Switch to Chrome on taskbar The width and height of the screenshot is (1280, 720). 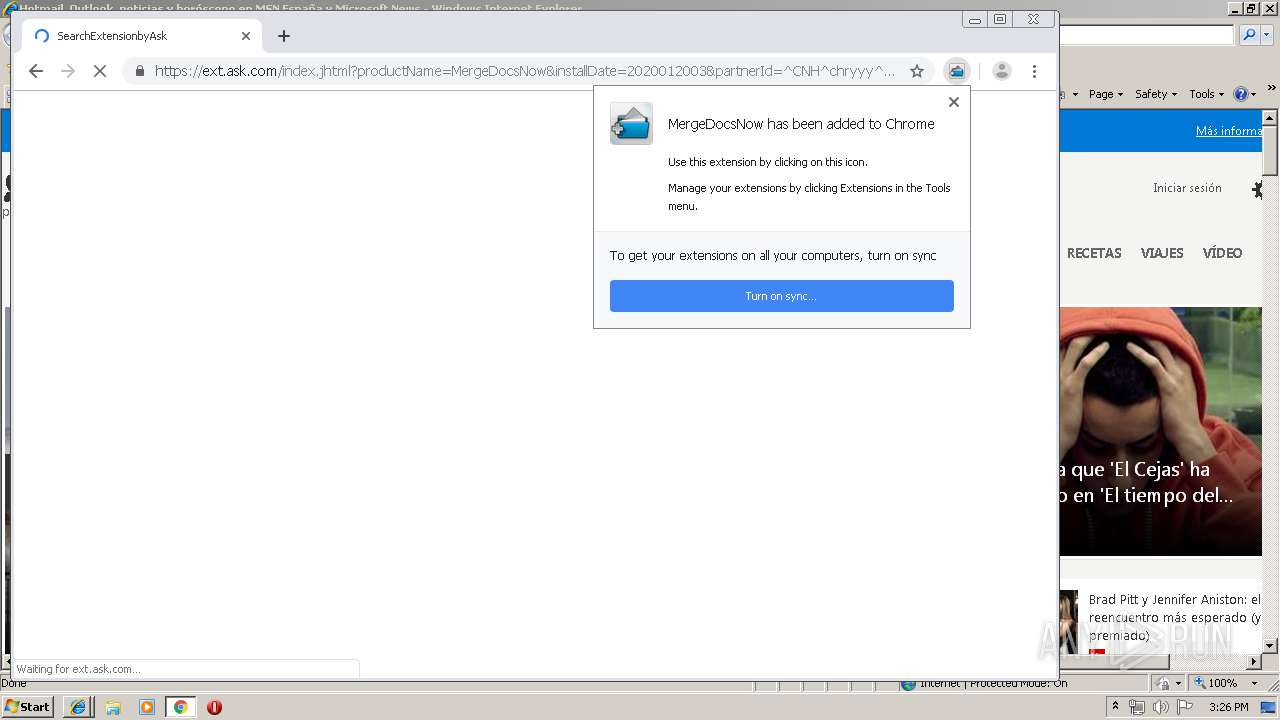pos(181,707)
